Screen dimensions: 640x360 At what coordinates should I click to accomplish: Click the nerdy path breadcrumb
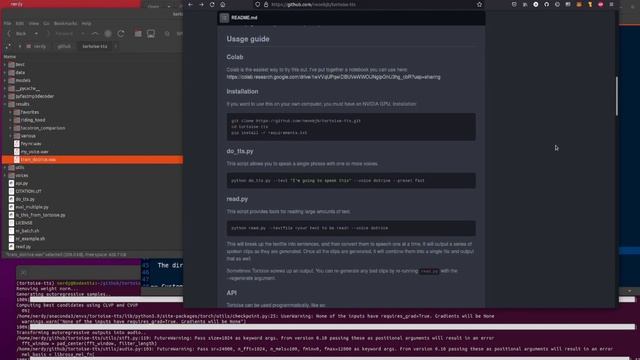click(x=37, y=47)
